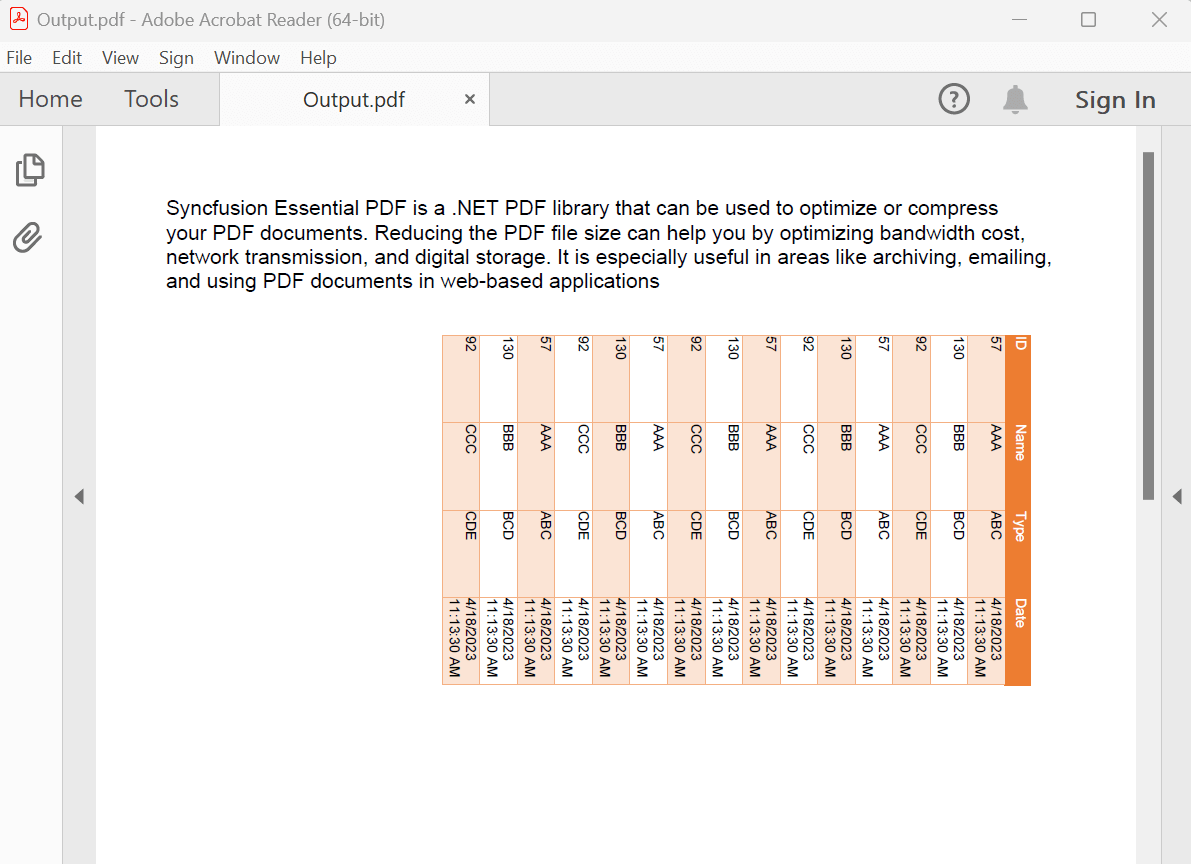Open the page thumbnails panel
Image resolution: width=1191 pixels, height=864 pixels.
click(30, 170)
